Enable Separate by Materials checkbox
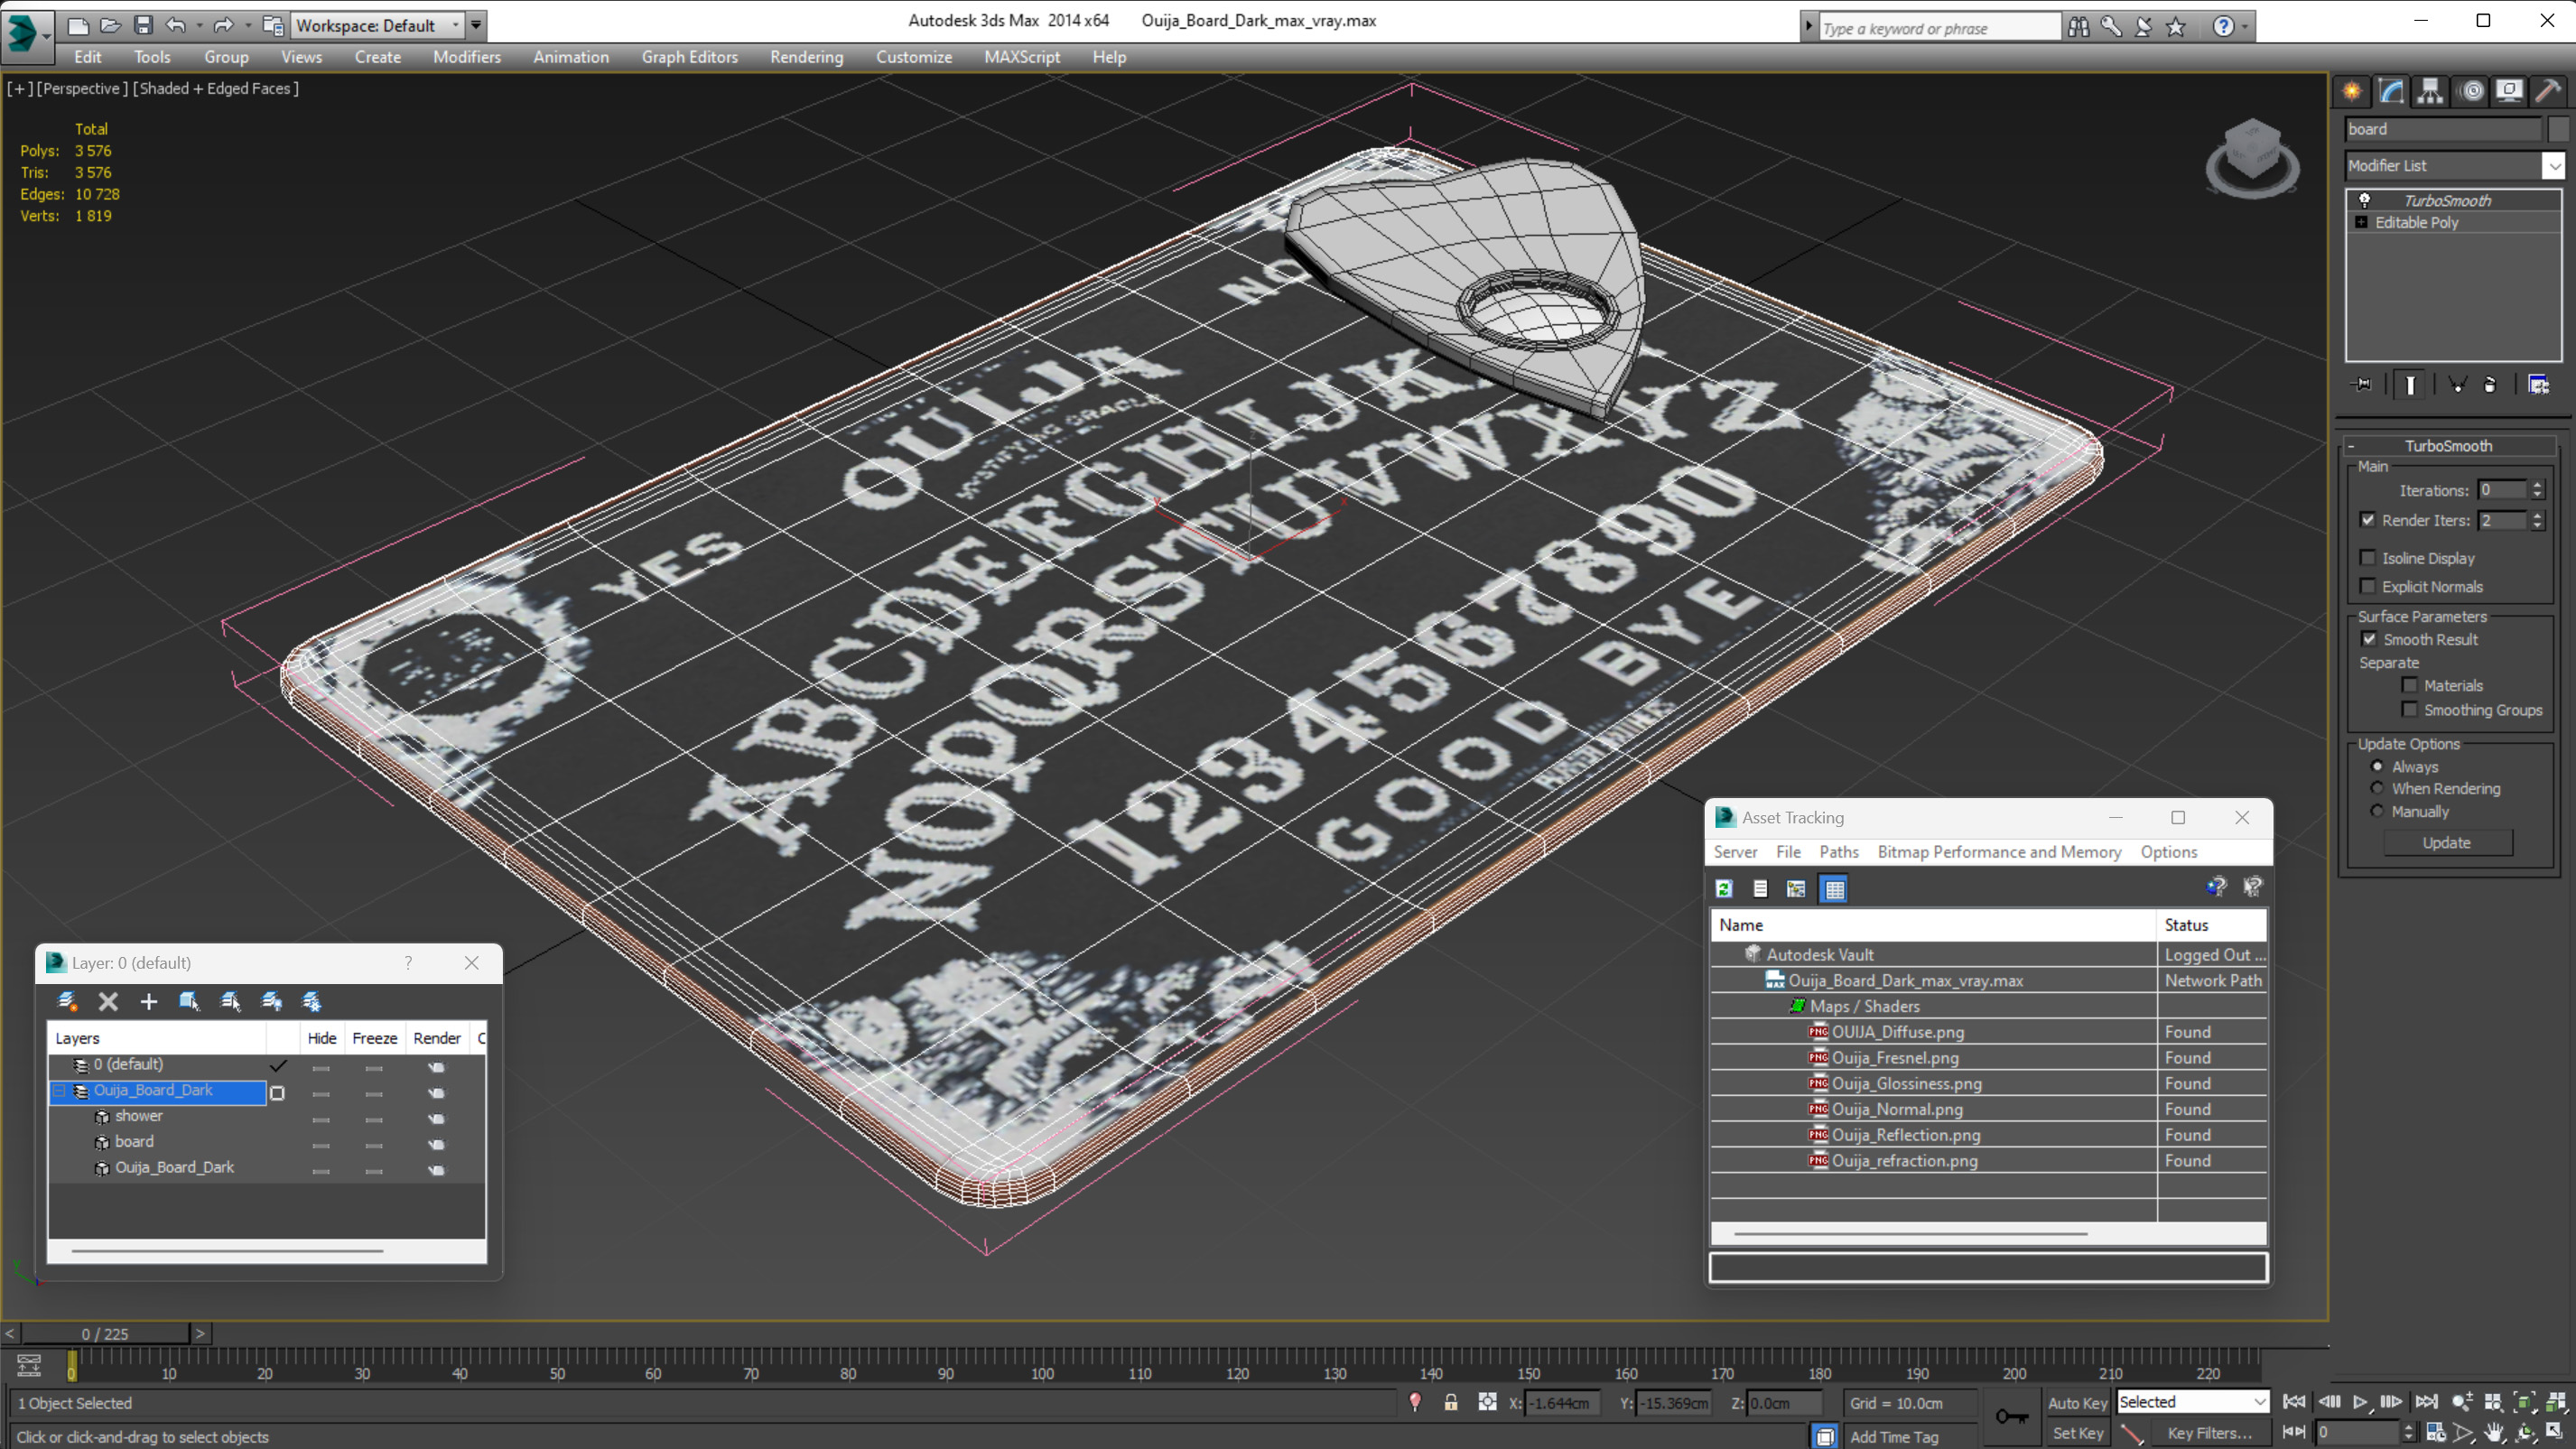The image size is (2576, 1449). click(2409, 685)
